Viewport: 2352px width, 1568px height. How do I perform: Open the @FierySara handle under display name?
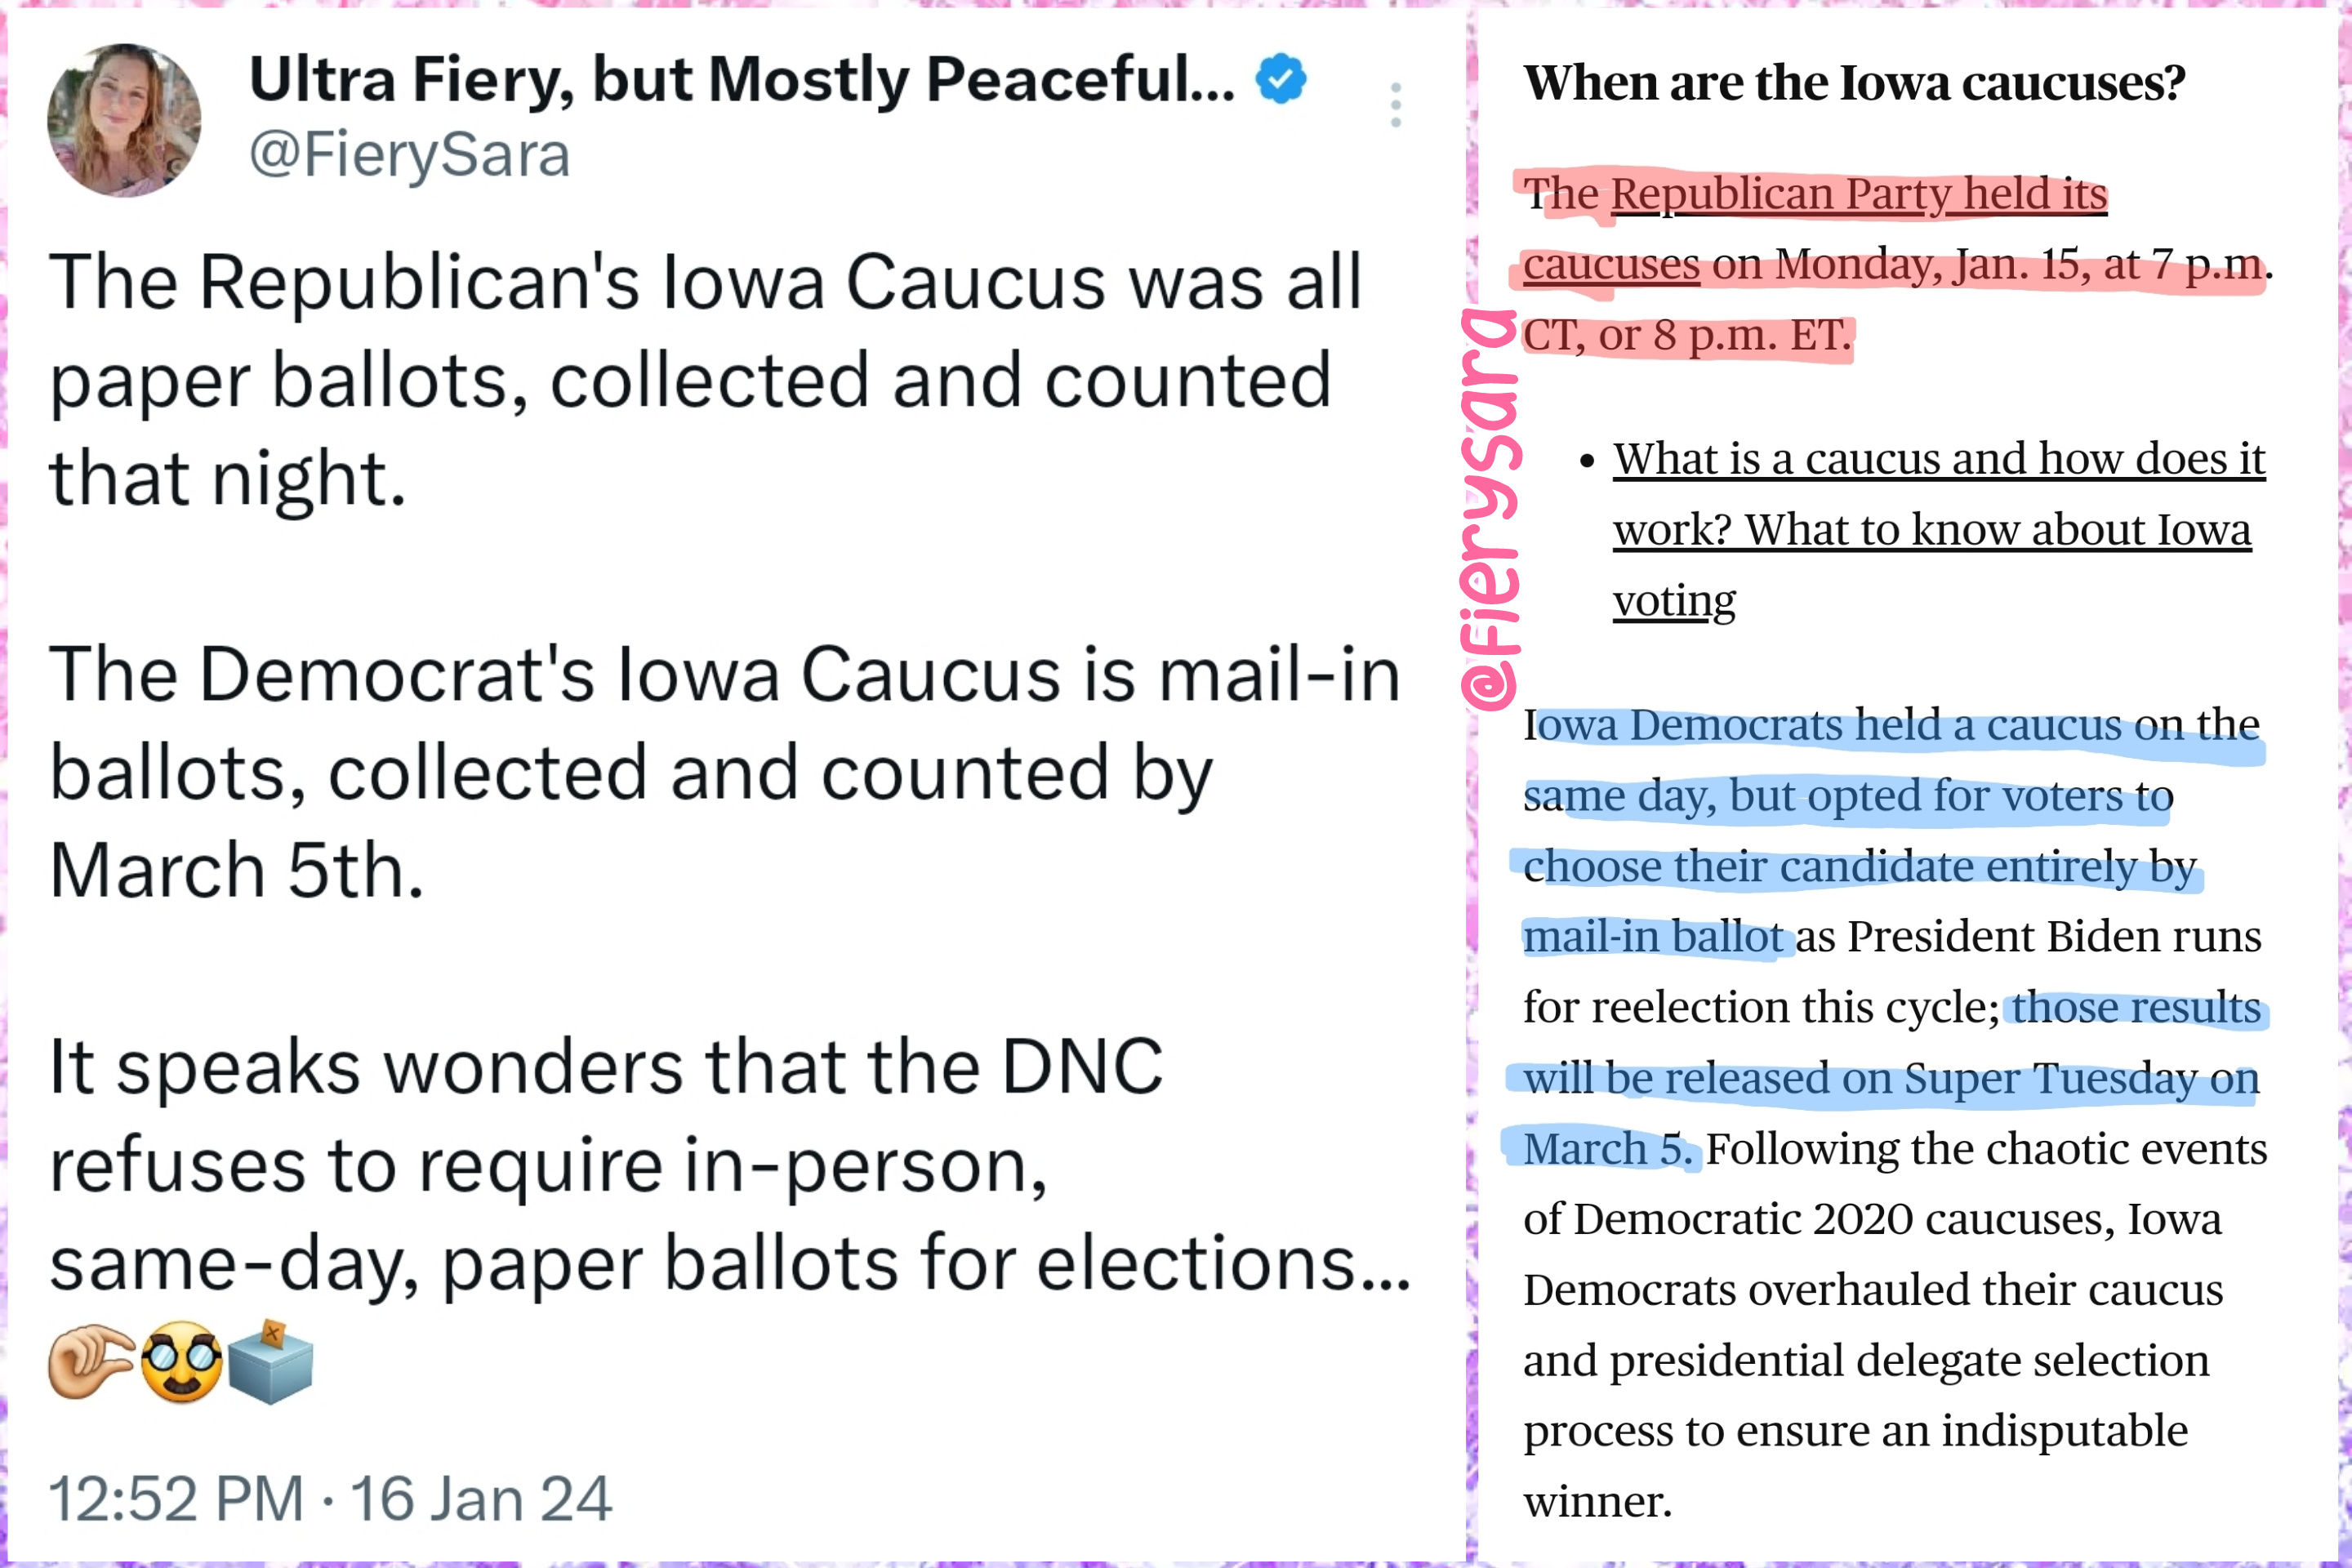click(410, 155)
